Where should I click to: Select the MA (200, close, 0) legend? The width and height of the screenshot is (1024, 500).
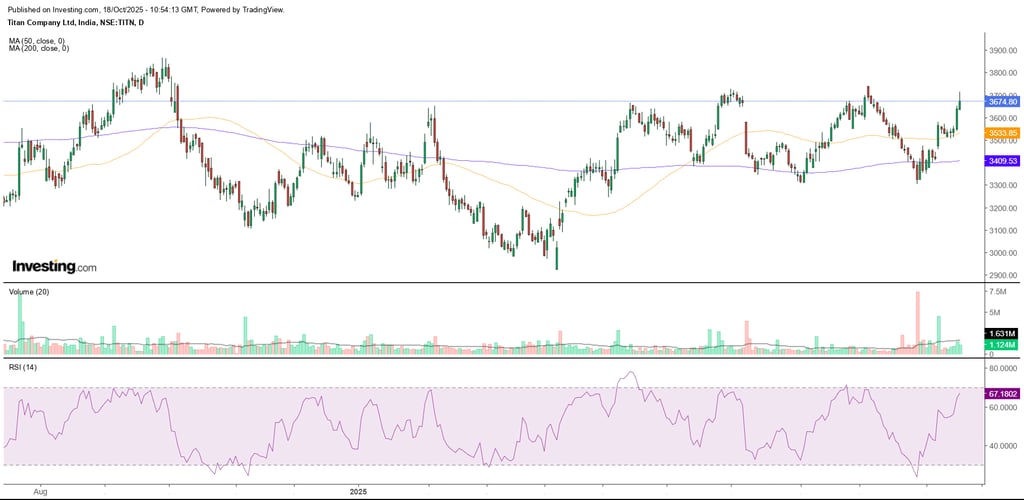tap(39, 48)
